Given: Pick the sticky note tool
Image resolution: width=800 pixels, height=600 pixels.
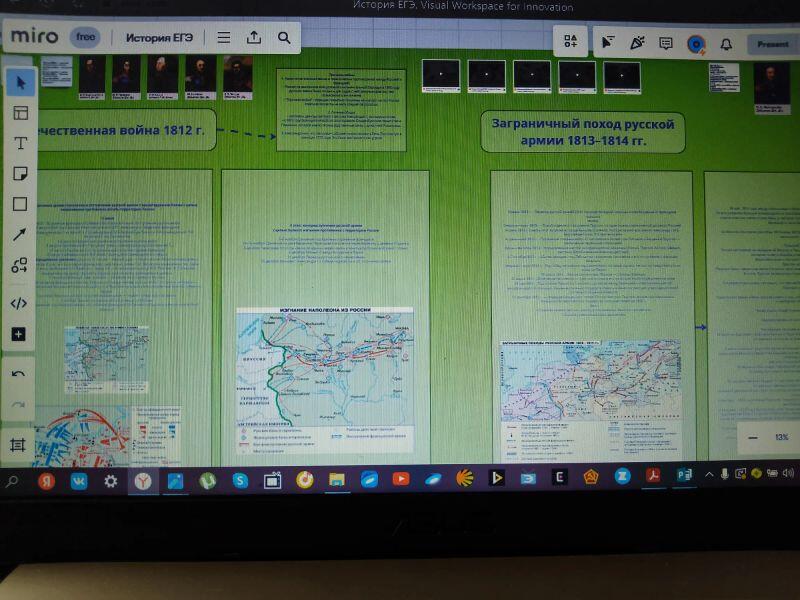Looking at the screenshot, I should tap(19, 174).
